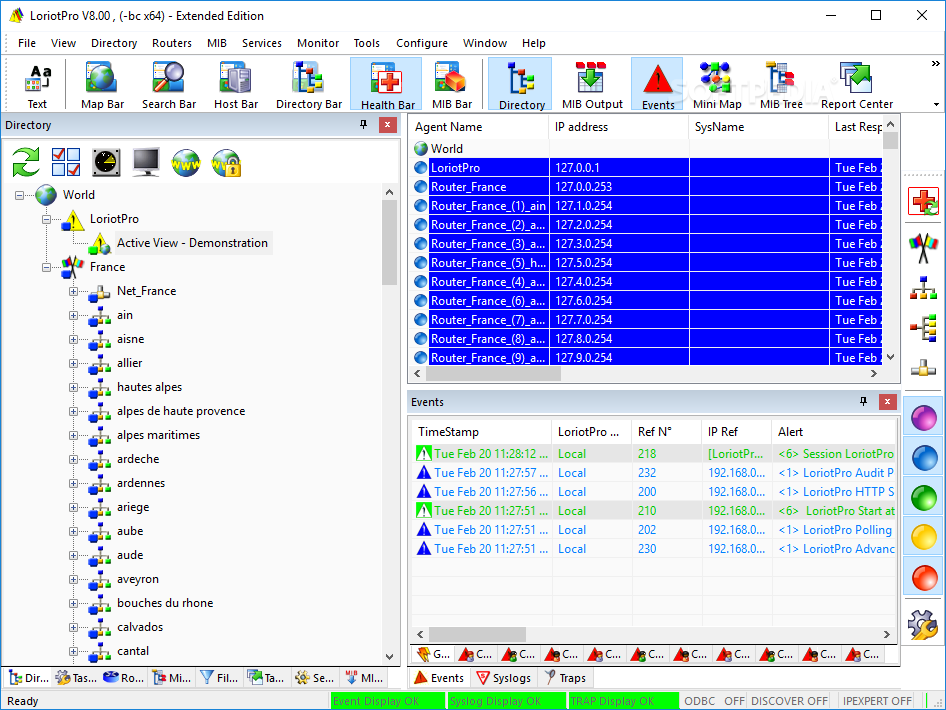The image size is (946, 710).
Task: Select Active View - Demonstration tree item
Action: (192, 243)
